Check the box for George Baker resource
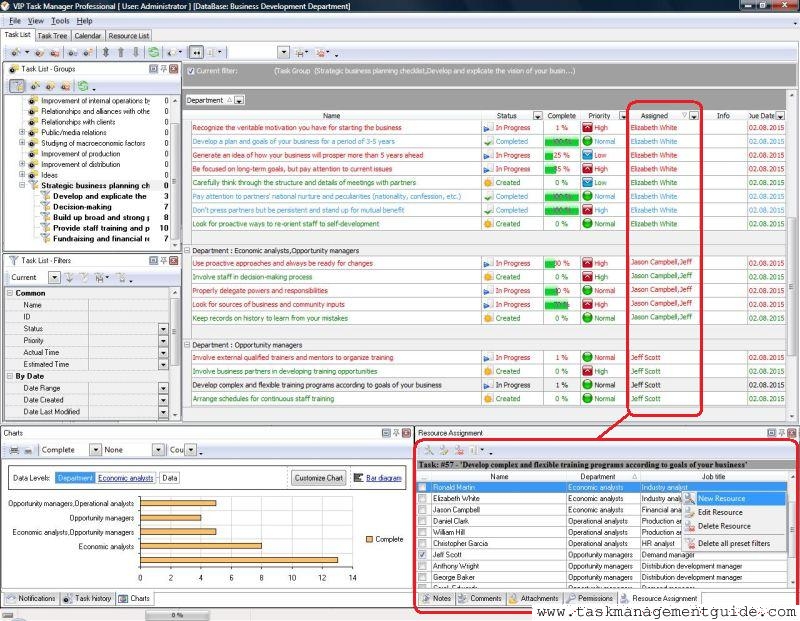Screen dimensions: 800x621 [x=422, y=577]
